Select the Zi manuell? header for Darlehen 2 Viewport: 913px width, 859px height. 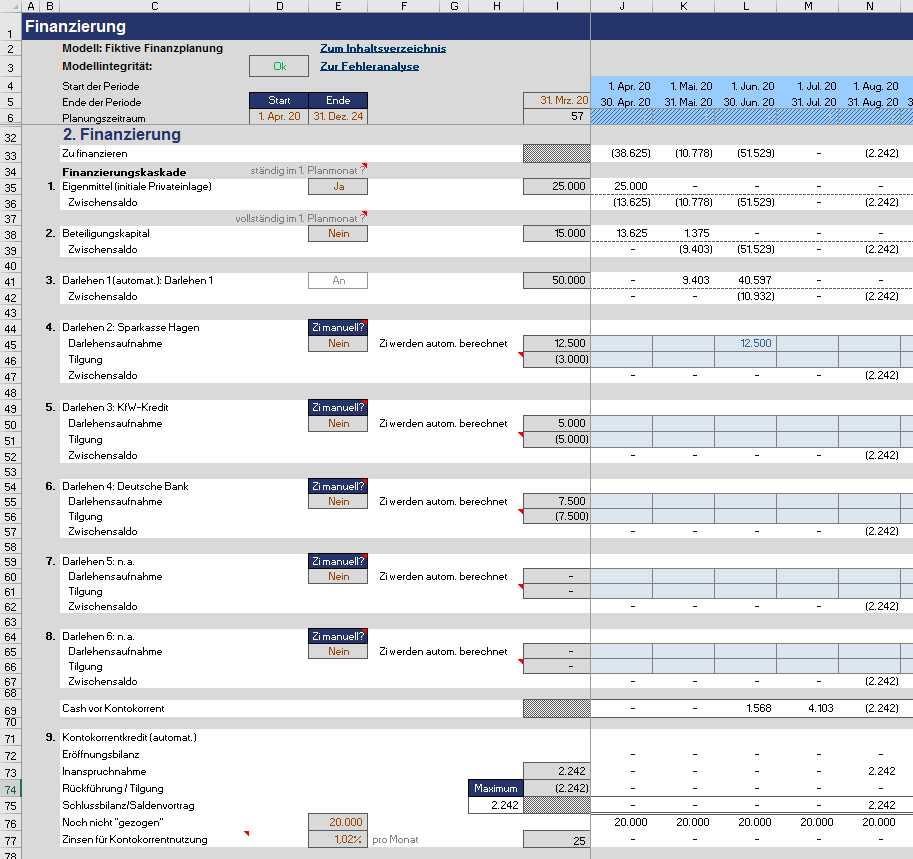coord(338,328)
